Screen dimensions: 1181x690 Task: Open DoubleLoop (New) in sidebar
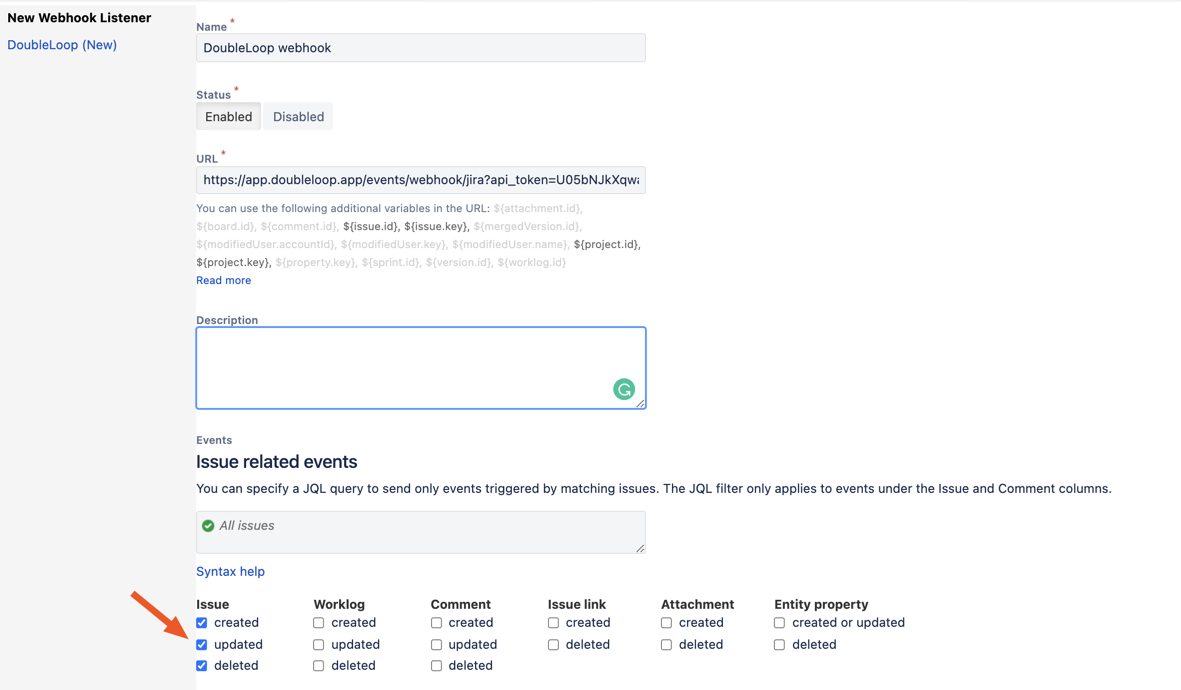click(62, 45)
